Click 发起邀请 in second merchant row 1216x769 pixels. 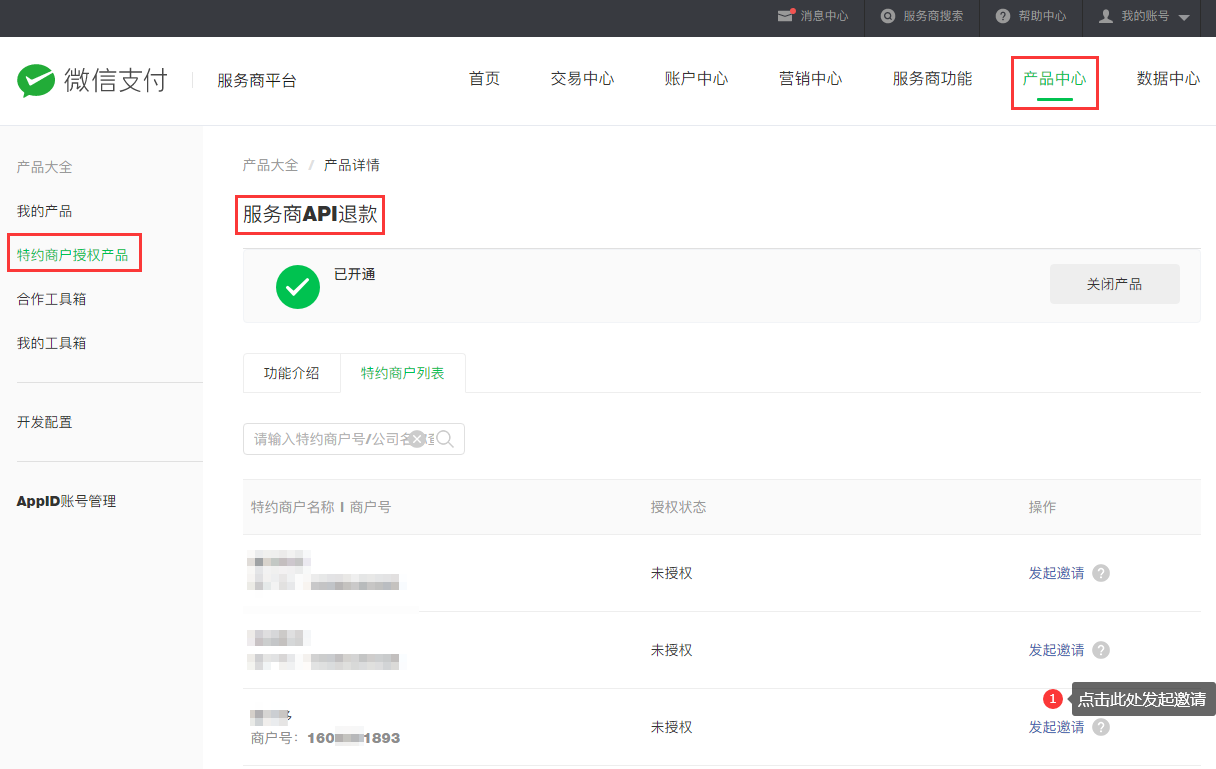tap(1056, 650)
